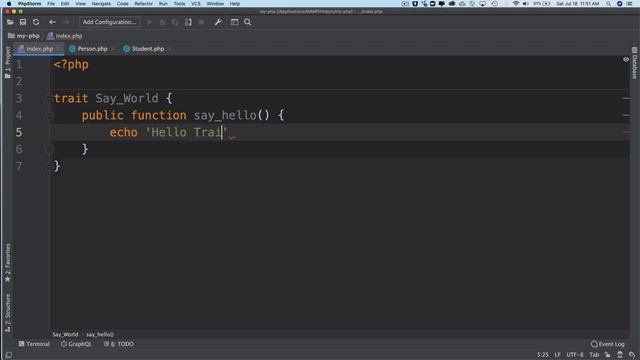Switch to the Student.php editor tab
Image resolution: width=640 pixels, height=360 pixels.
pyautogui.click(x=144, y=49)
